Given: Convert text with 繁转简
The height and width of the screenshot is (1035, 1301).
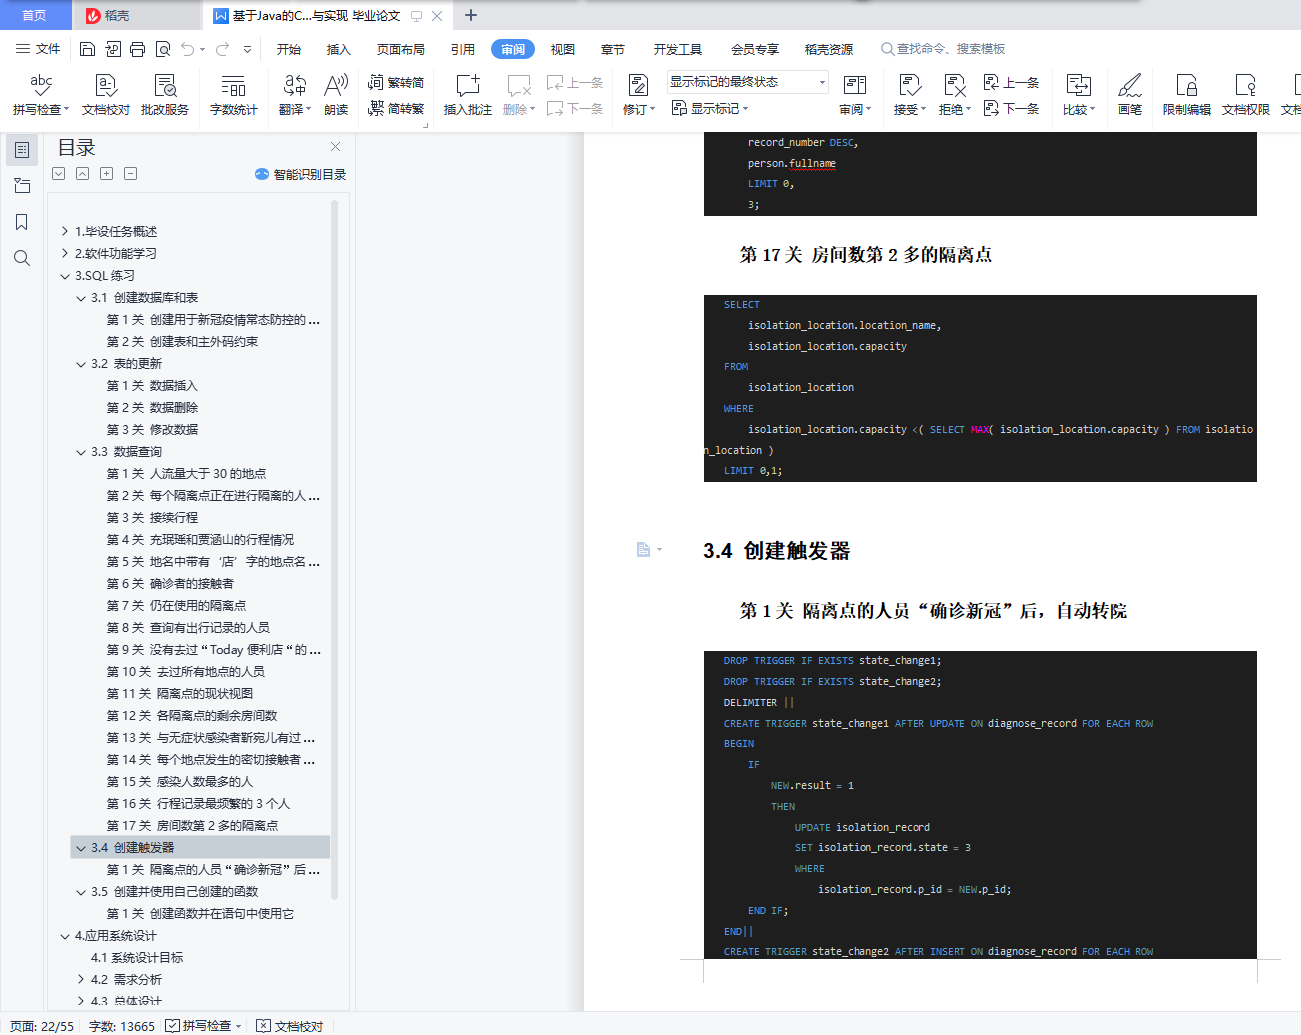Looking at the screenshot, I should (396, 82).
